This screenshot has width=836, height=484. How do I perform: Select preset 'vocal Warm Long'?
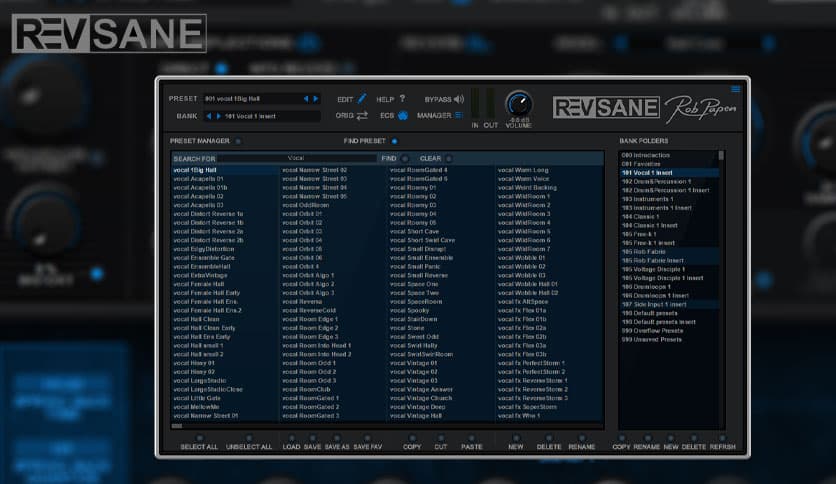tap(523, 170)
